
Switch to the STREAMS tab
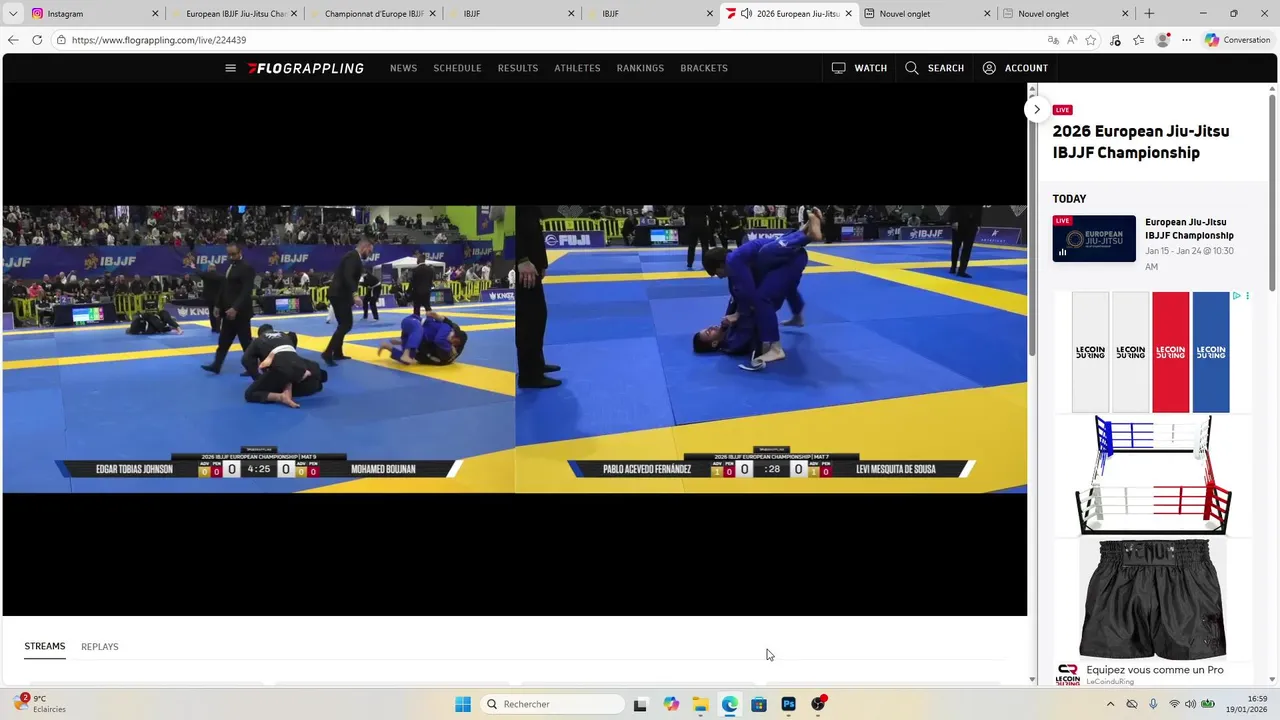pos(45,647)
